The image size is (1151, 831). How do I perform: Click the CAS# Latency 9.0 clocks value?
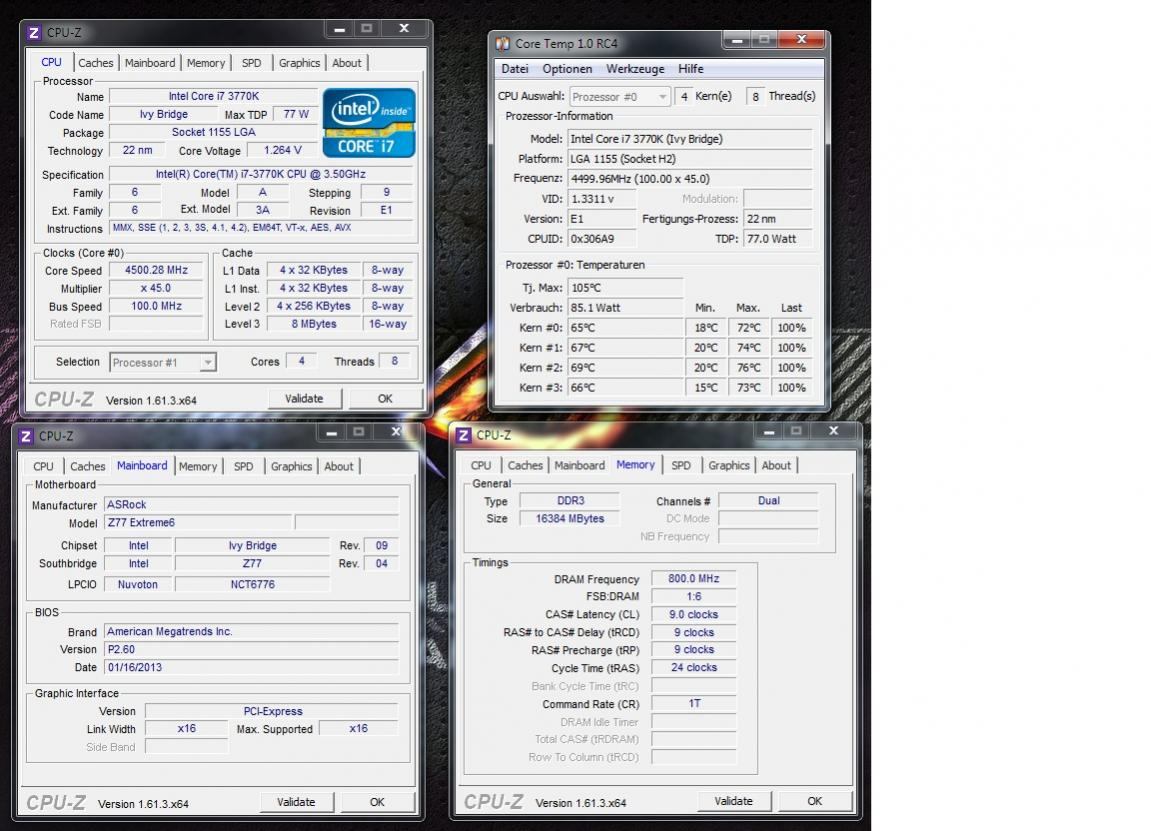[694, 615]
